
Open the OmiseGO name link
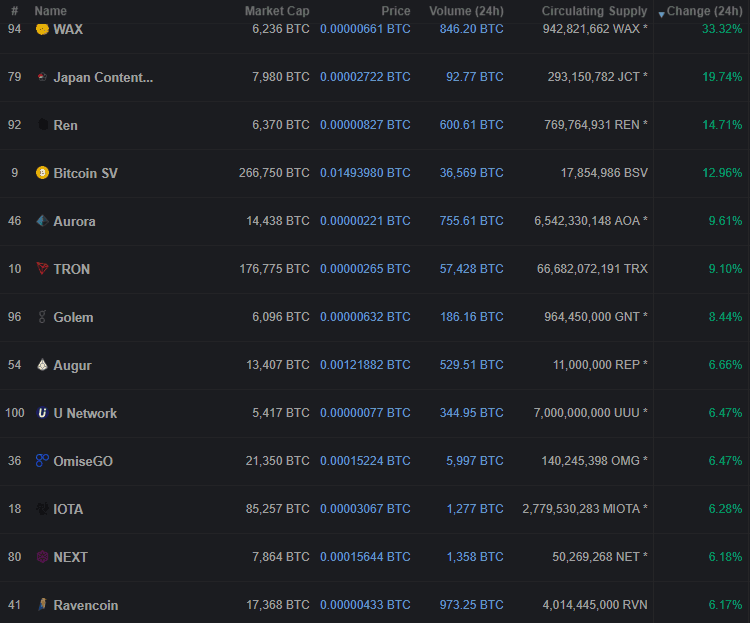pyautogui.click(x=83, y=461)
